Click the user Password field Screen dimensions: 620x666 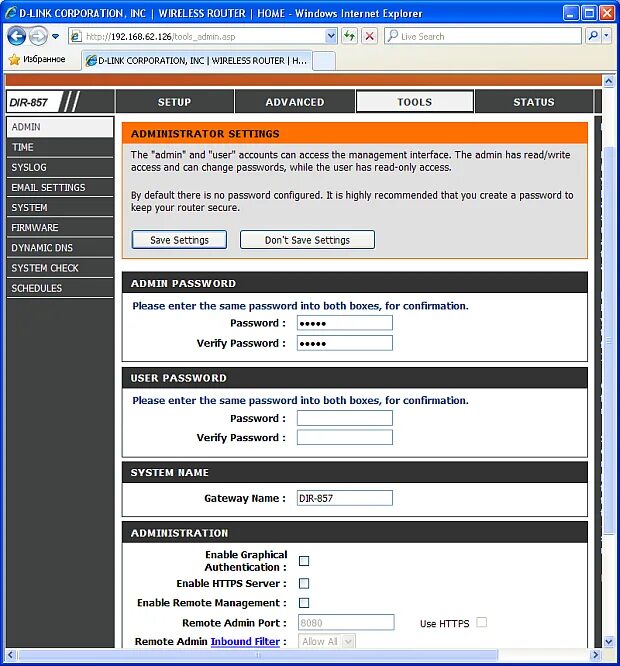point(345,418)
